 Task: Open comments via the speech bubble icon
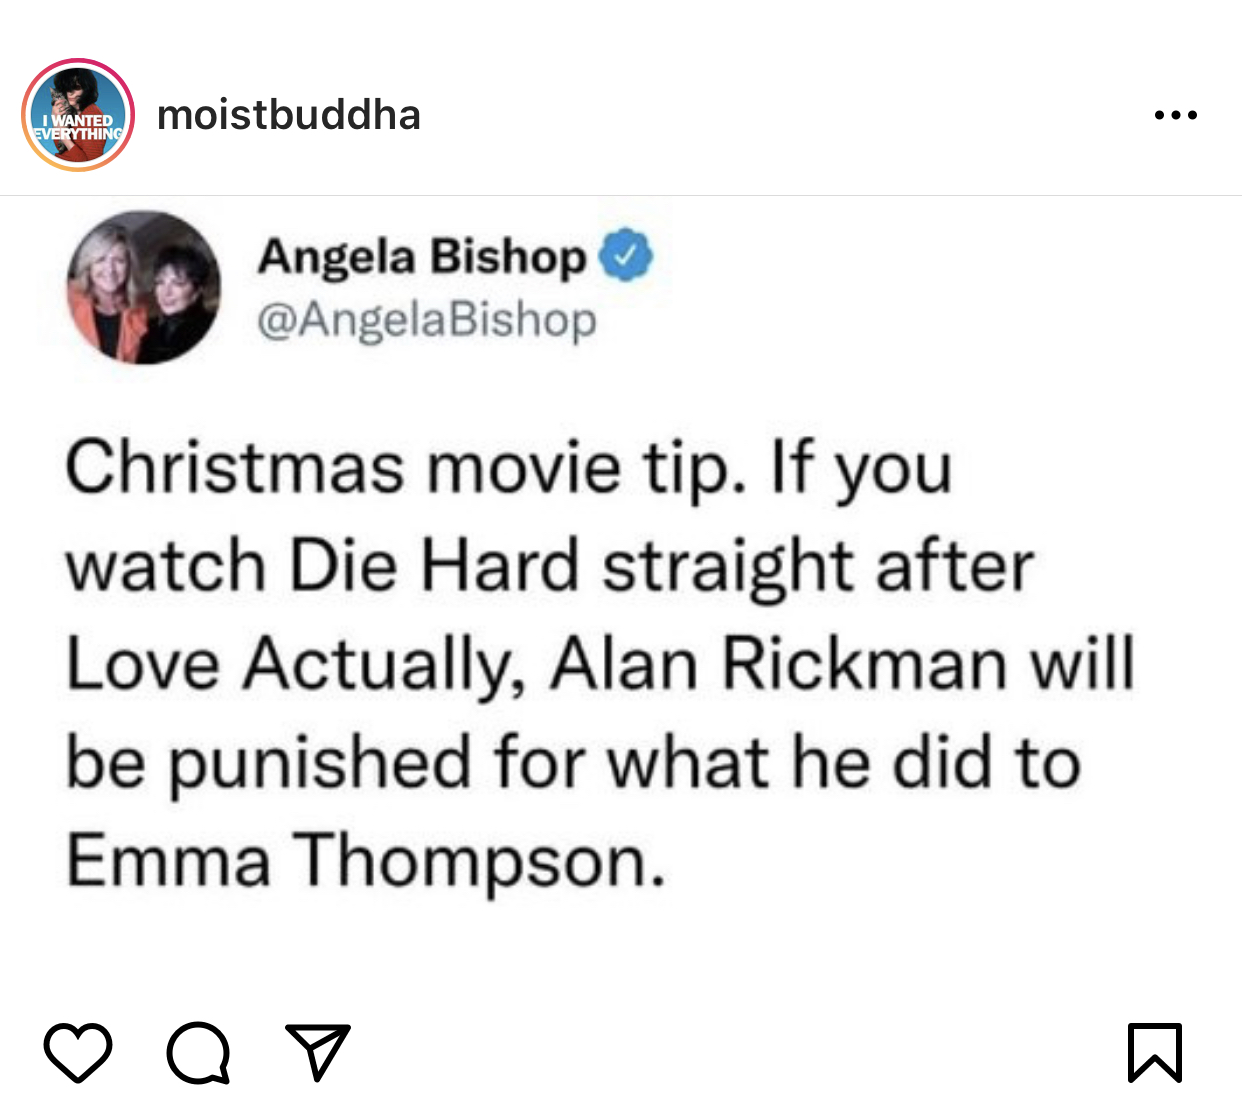[199, 1052]
